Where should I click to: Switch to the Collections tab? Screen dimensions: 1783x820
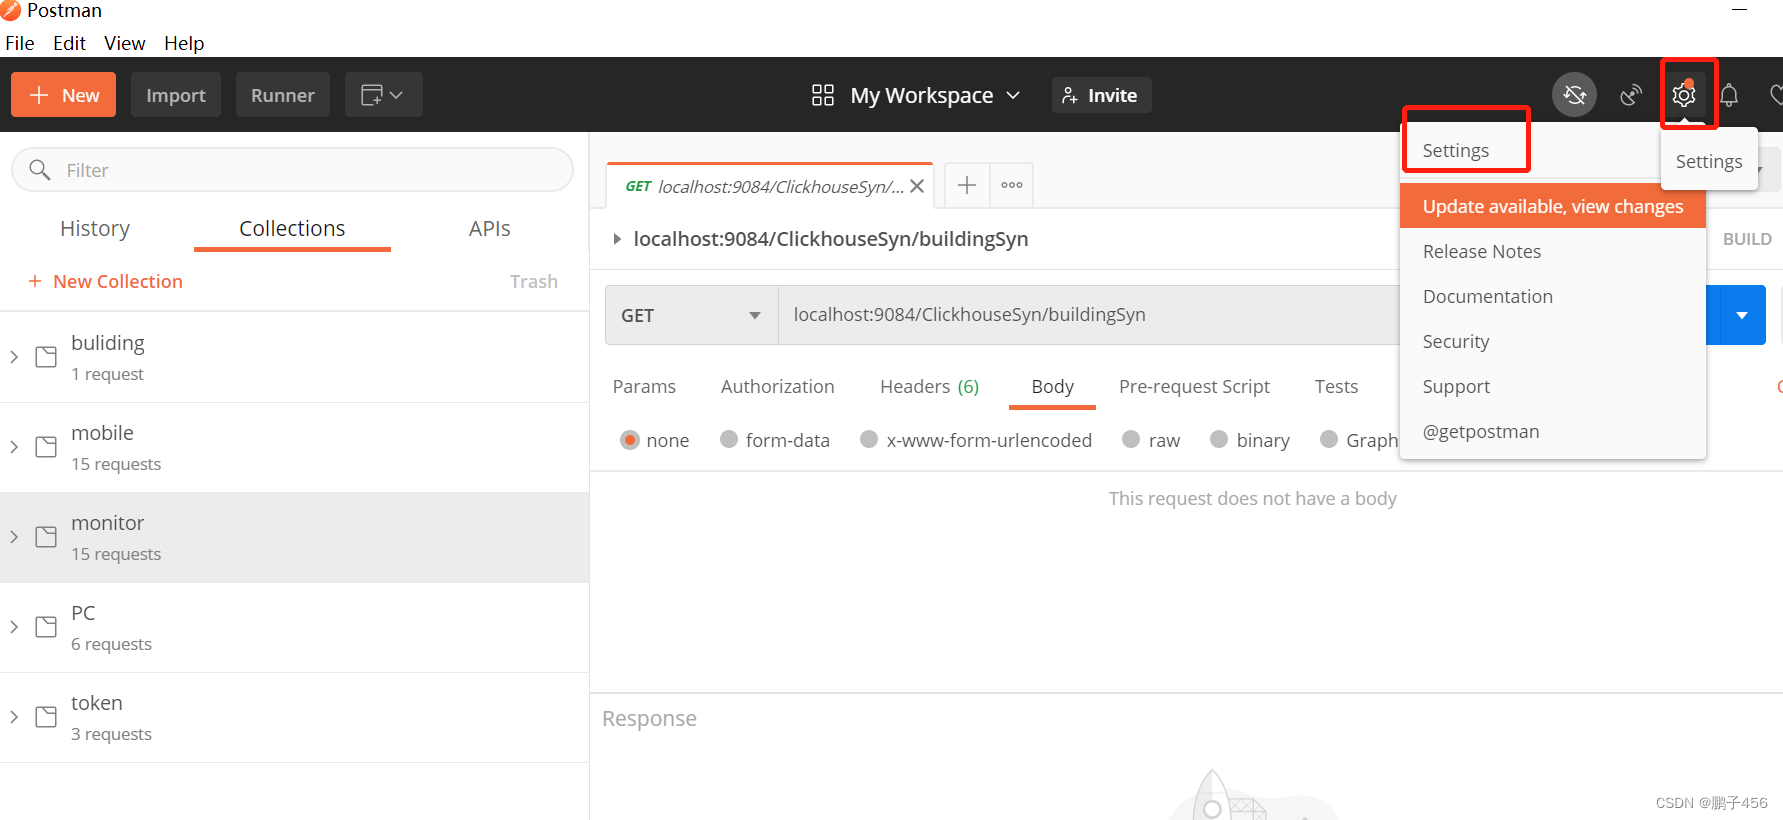[292, 228]
